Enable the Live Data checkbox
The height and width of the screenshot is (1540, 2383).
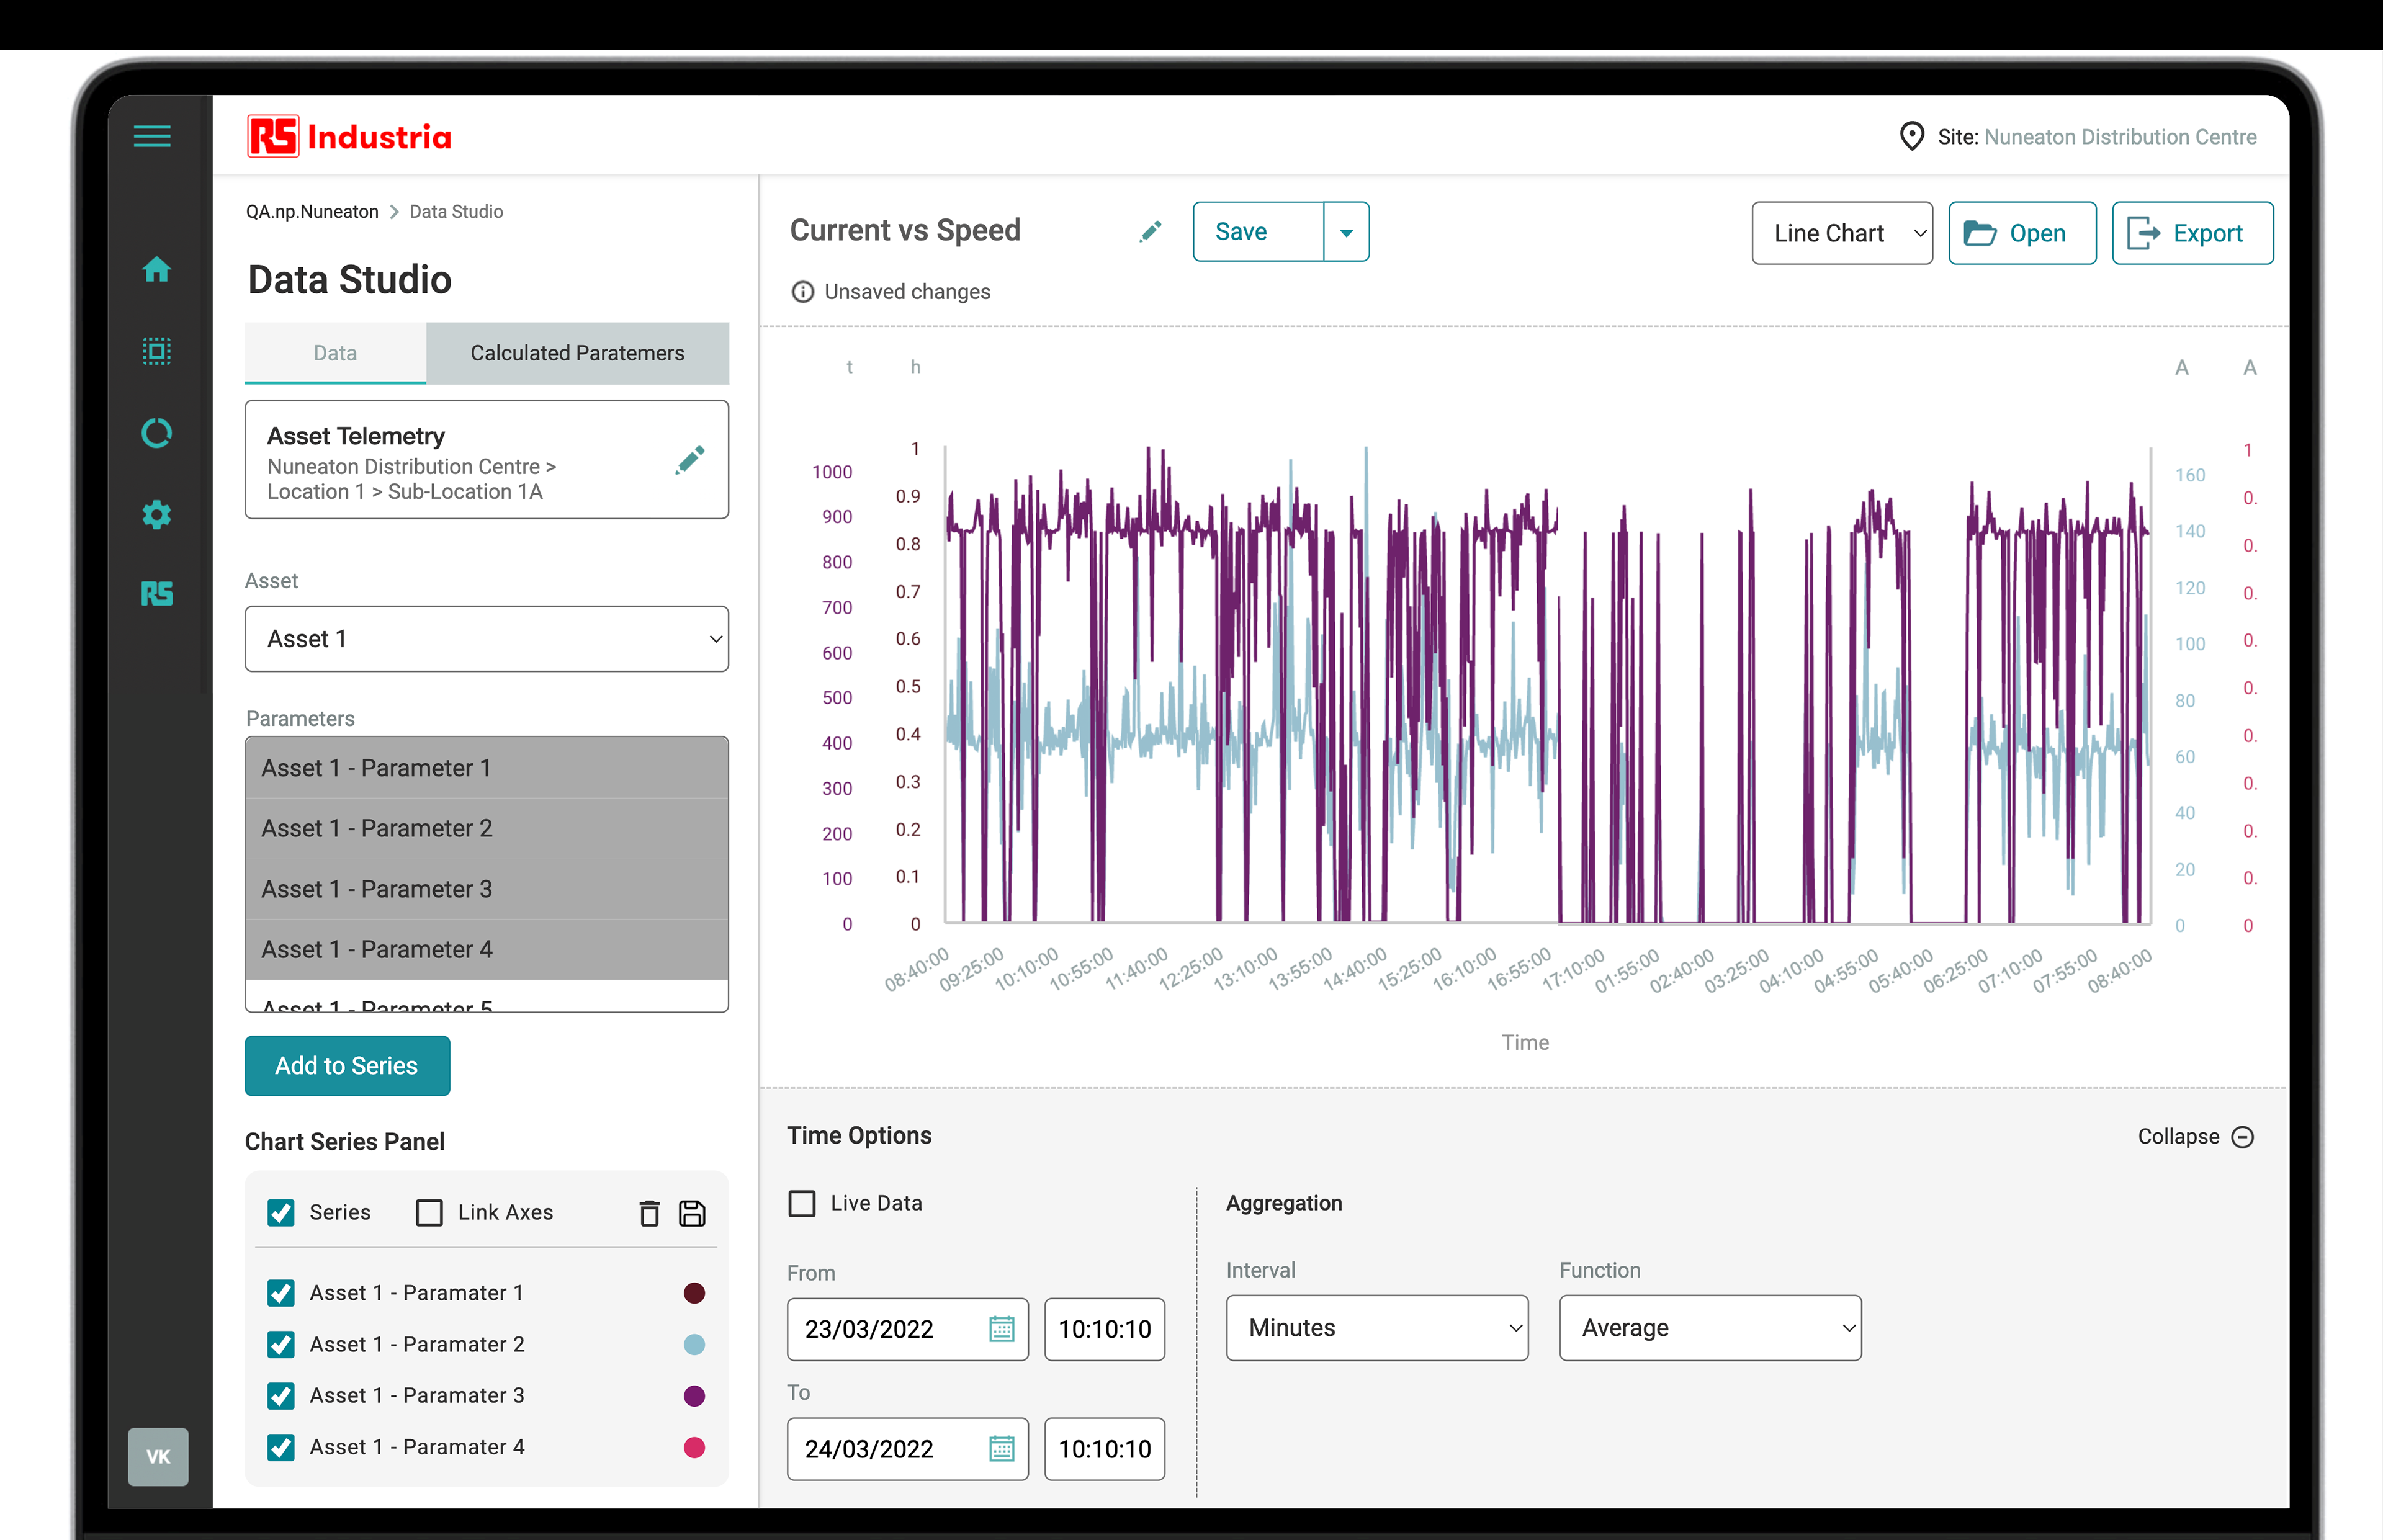pos(802,1203)
